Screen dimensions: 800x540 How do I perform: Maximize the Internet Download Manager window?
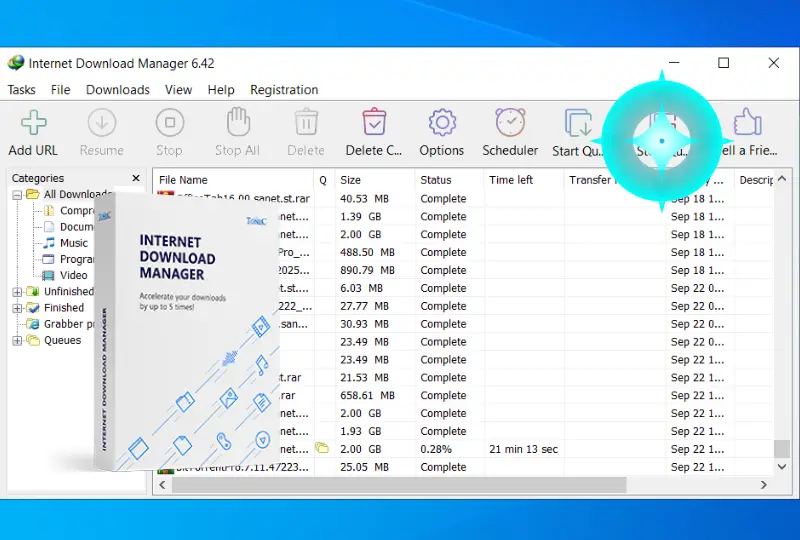tap(723, 63)
